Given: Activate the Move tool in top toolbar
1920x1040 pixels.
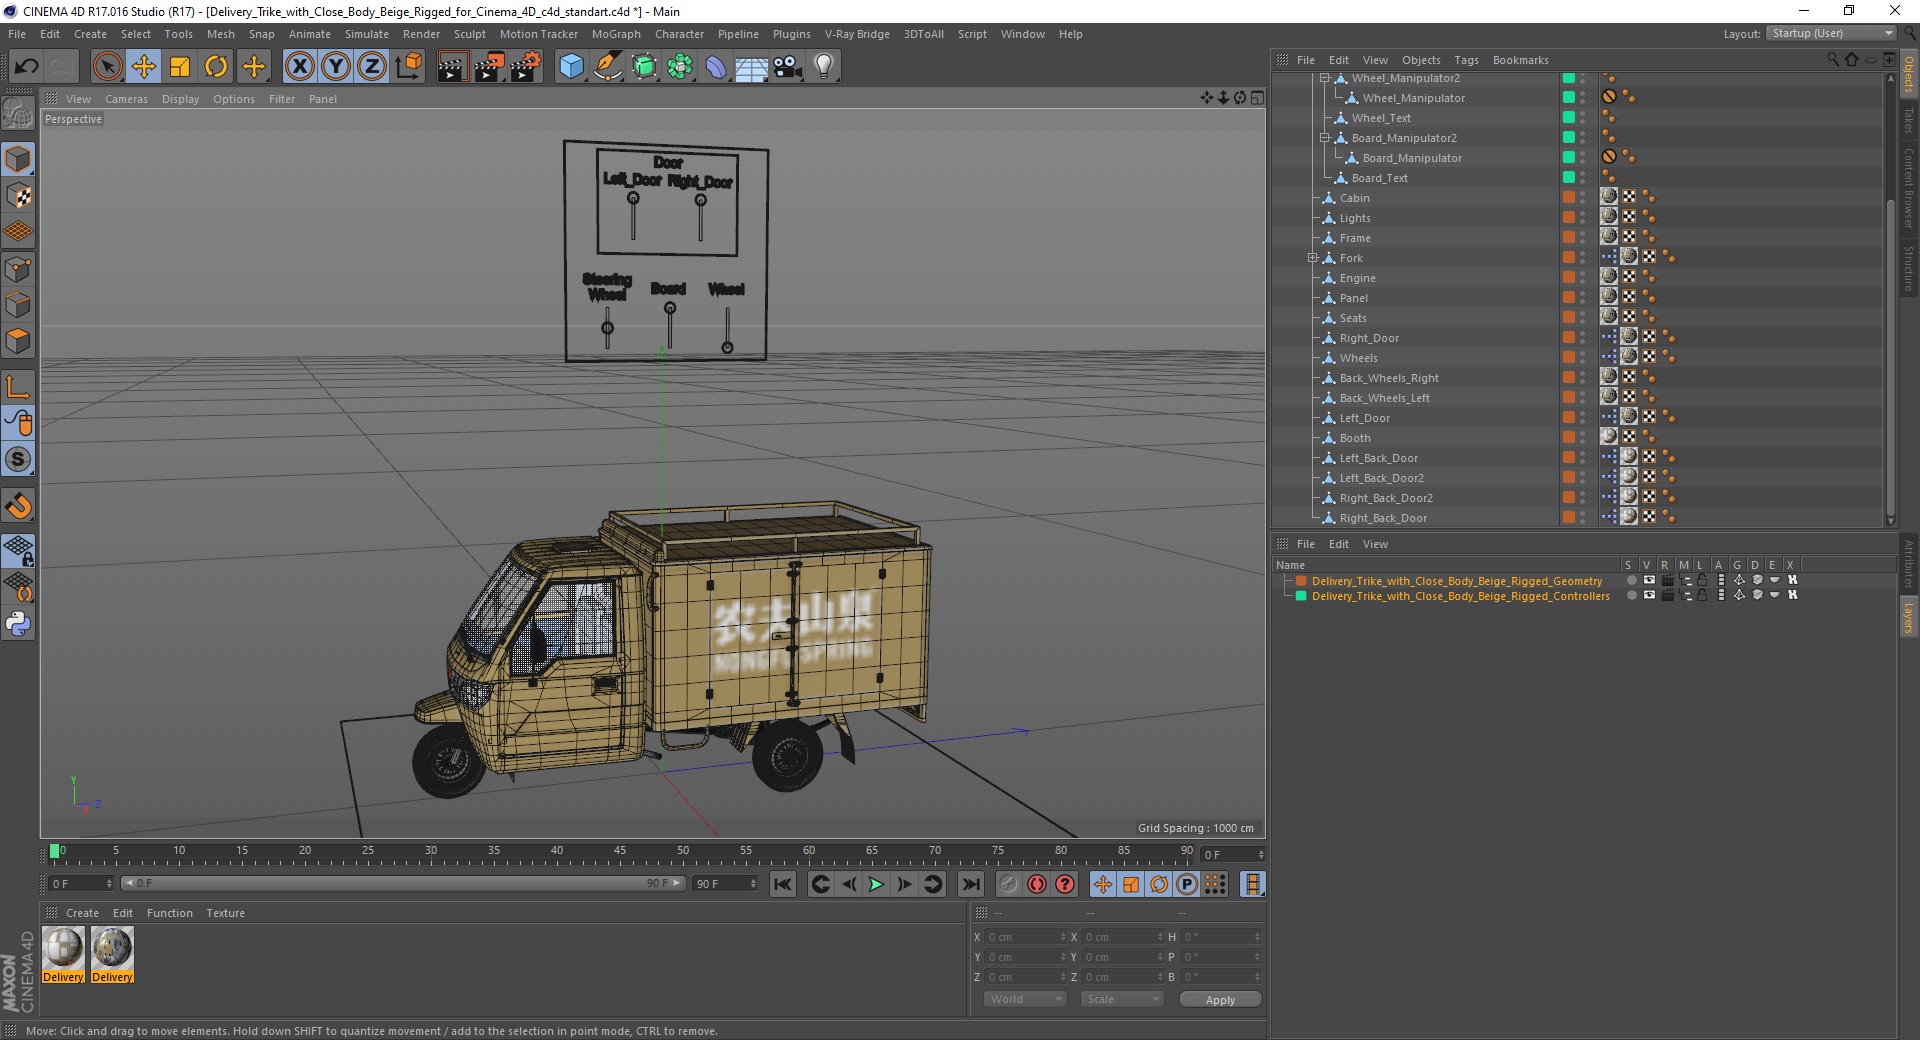Looking at the screenshot, I should pyautogui.click(x=144, y=67).
